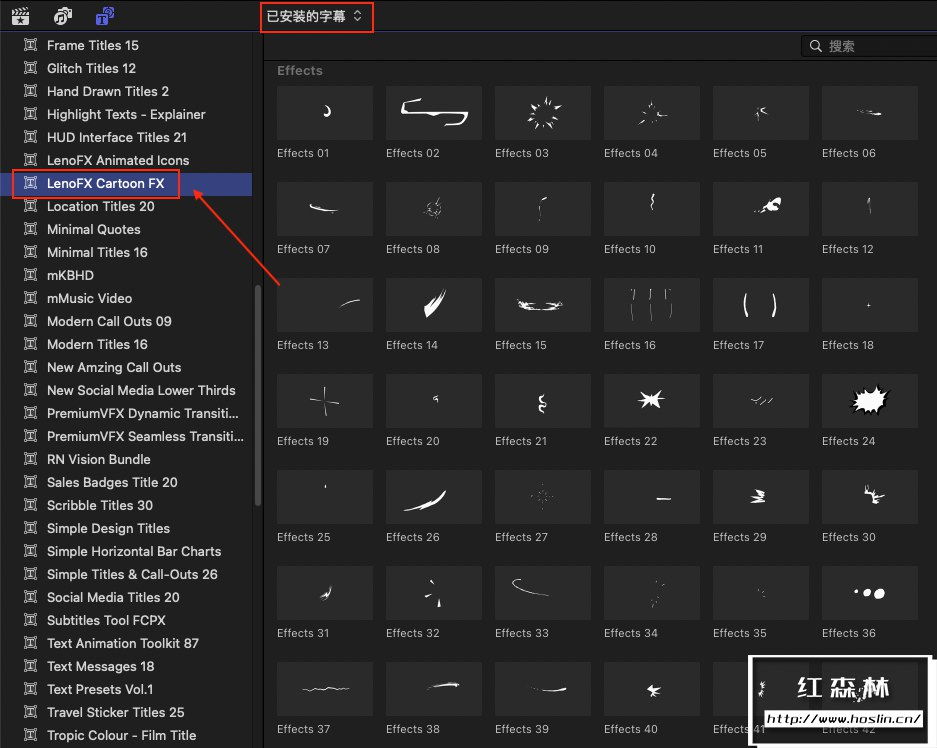Select RN Vision Bundle category

(98, 459)
